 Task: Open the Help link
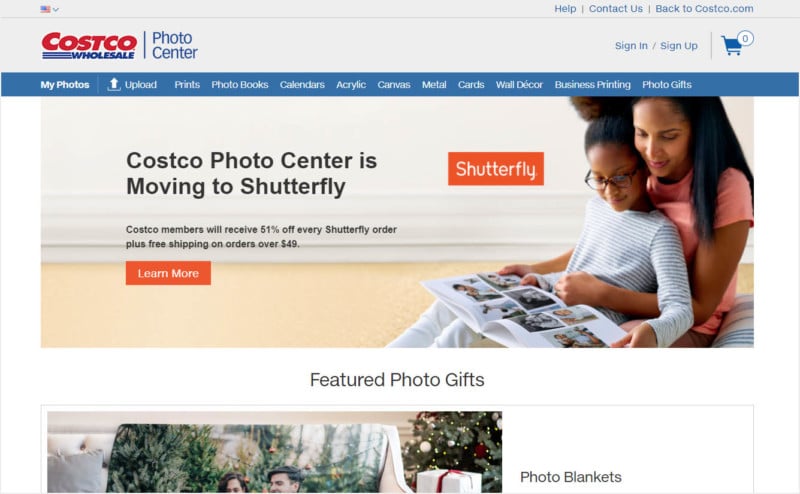coord(565,9)
